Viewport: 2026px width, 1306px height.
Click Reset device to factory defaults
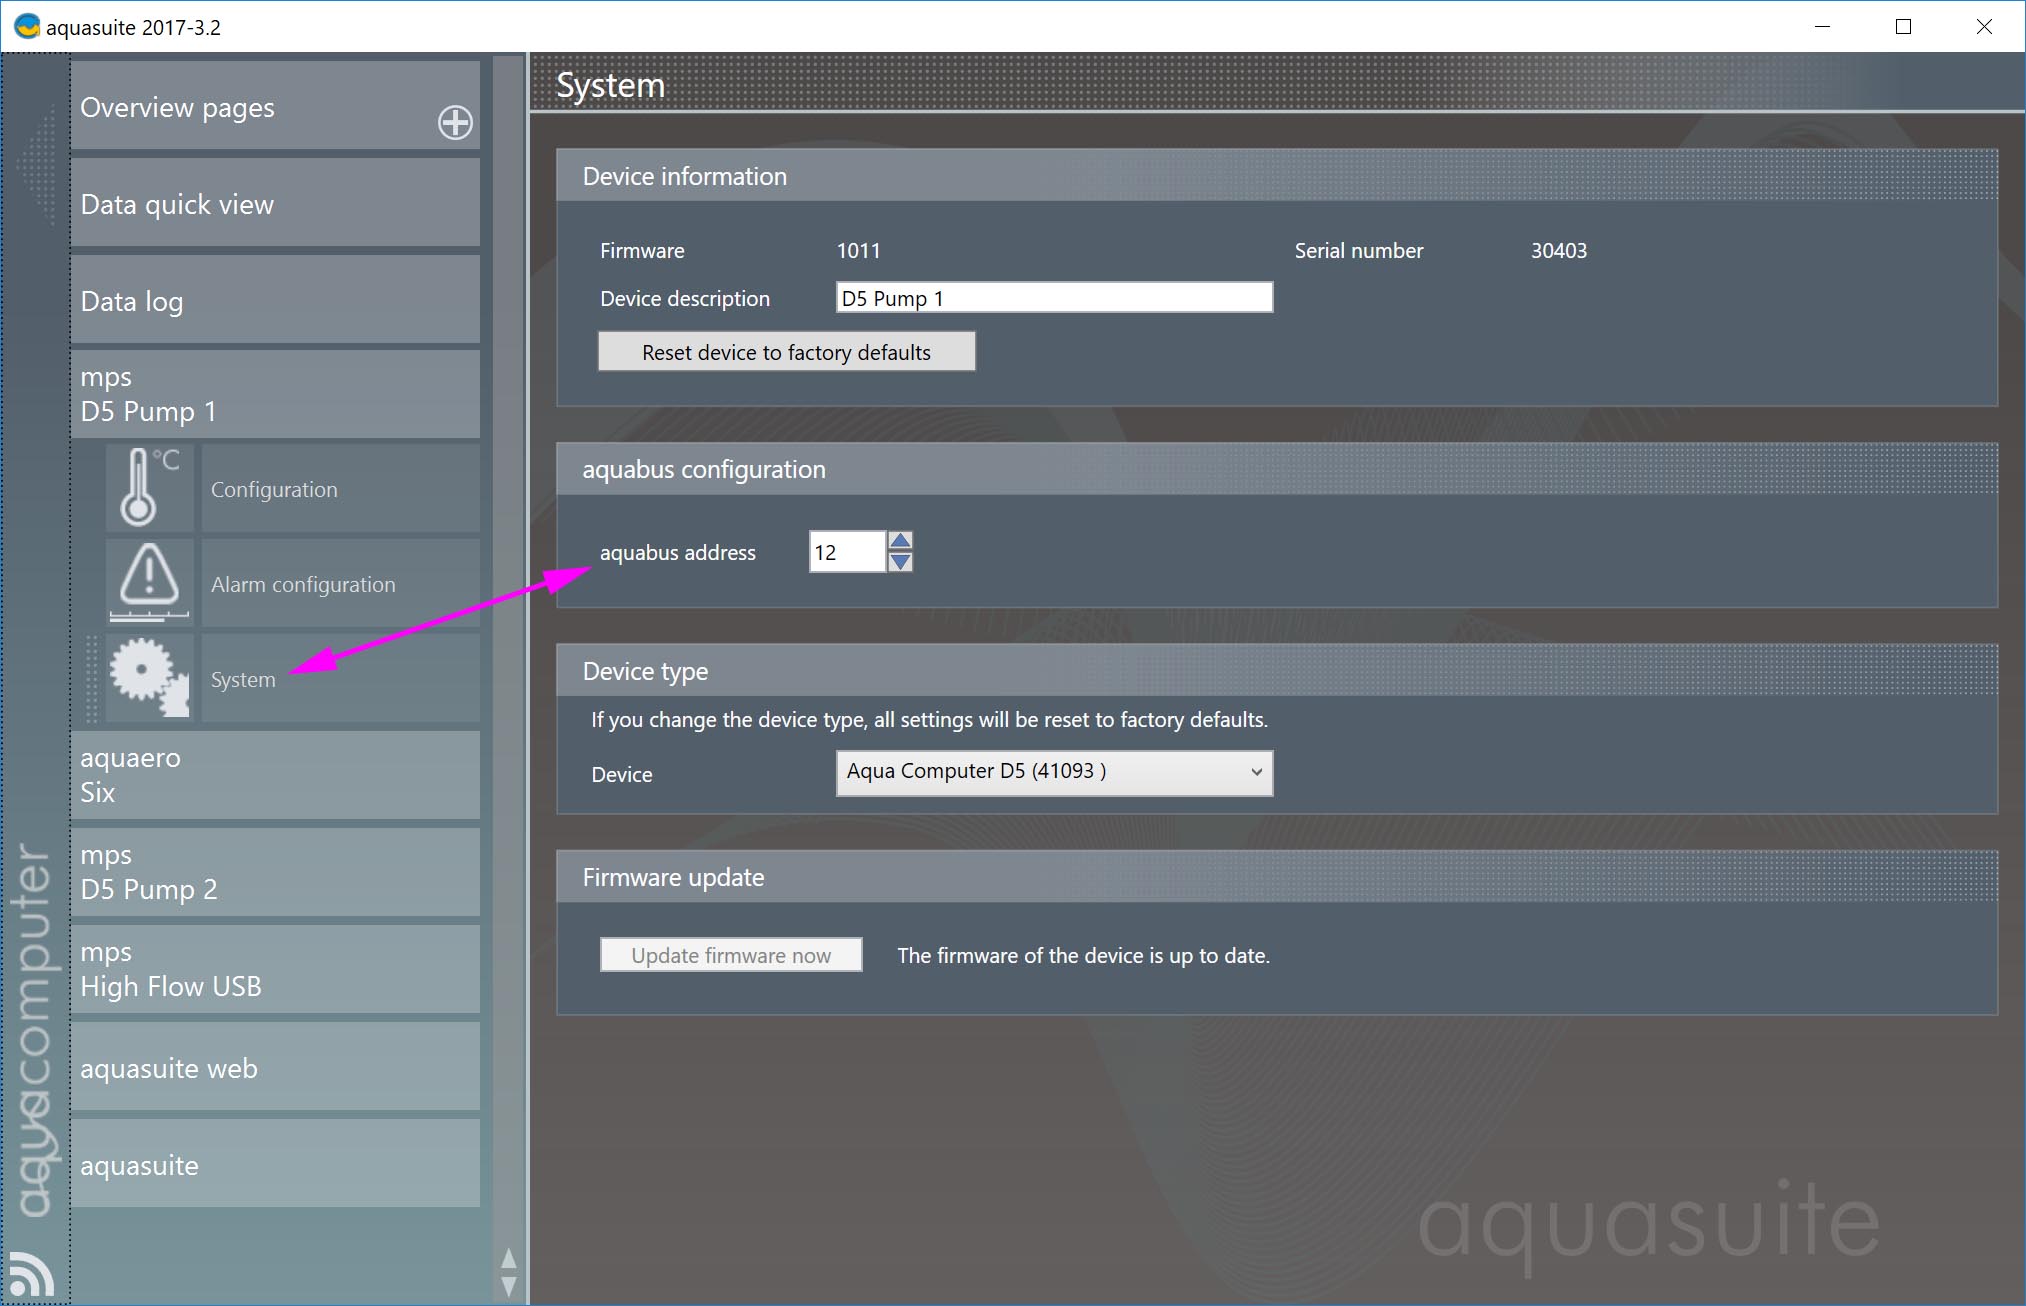tap(787, 352)
